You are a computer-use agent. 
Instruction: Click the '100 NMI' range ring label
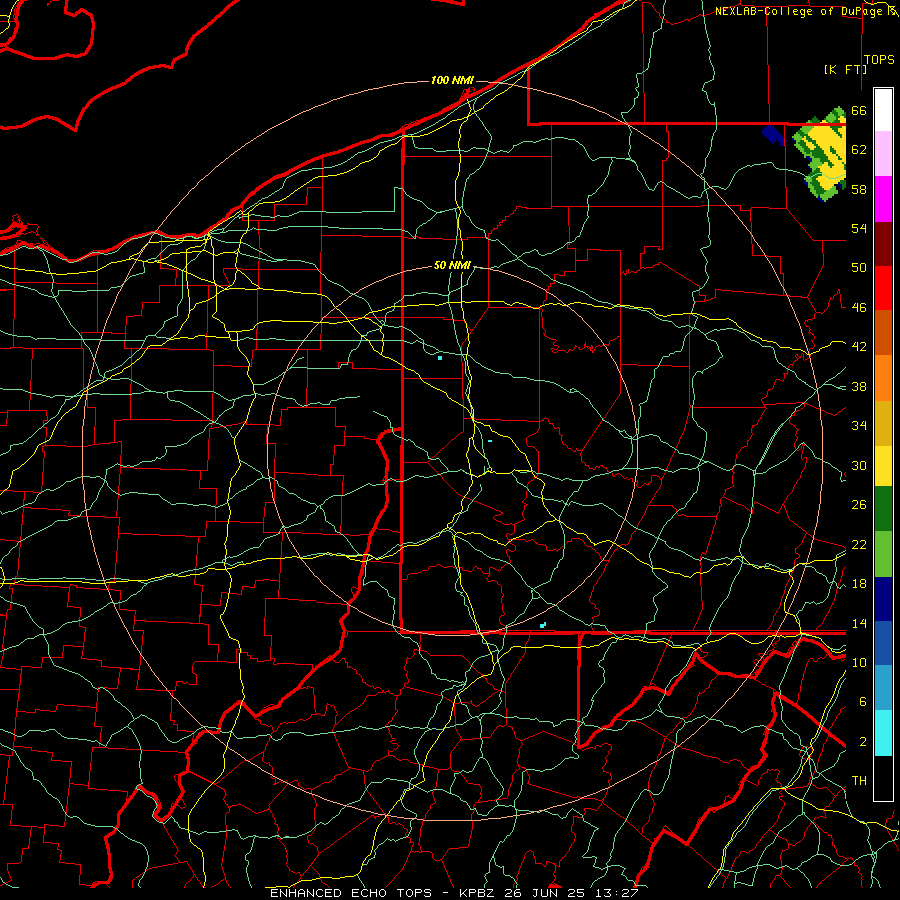tap(452, 80)
